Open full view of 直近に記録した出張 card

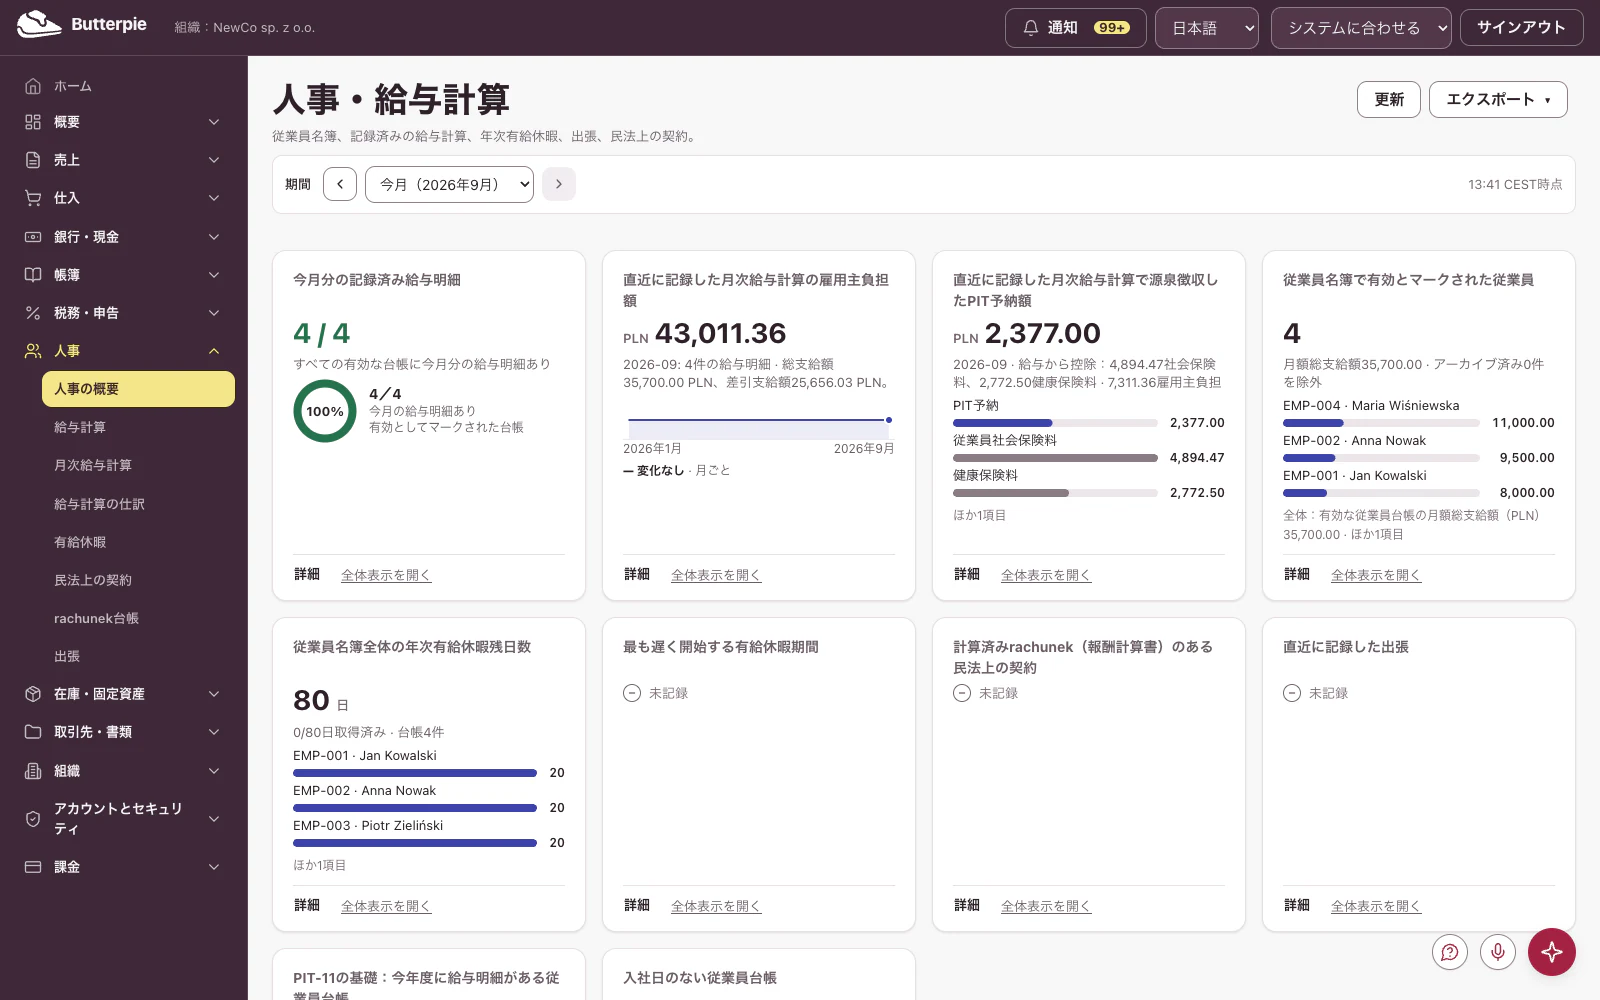coord(1376,906)
